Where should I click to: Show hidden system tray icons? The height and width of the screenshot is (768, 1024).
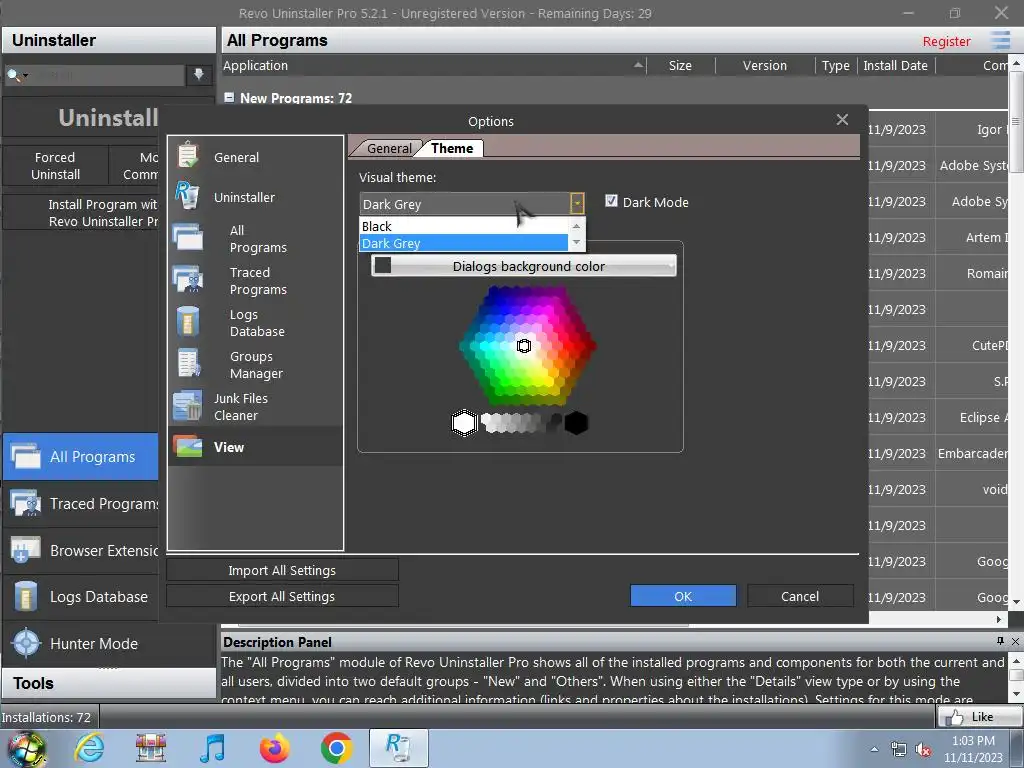pyautogui.click(x=874, y=750)
